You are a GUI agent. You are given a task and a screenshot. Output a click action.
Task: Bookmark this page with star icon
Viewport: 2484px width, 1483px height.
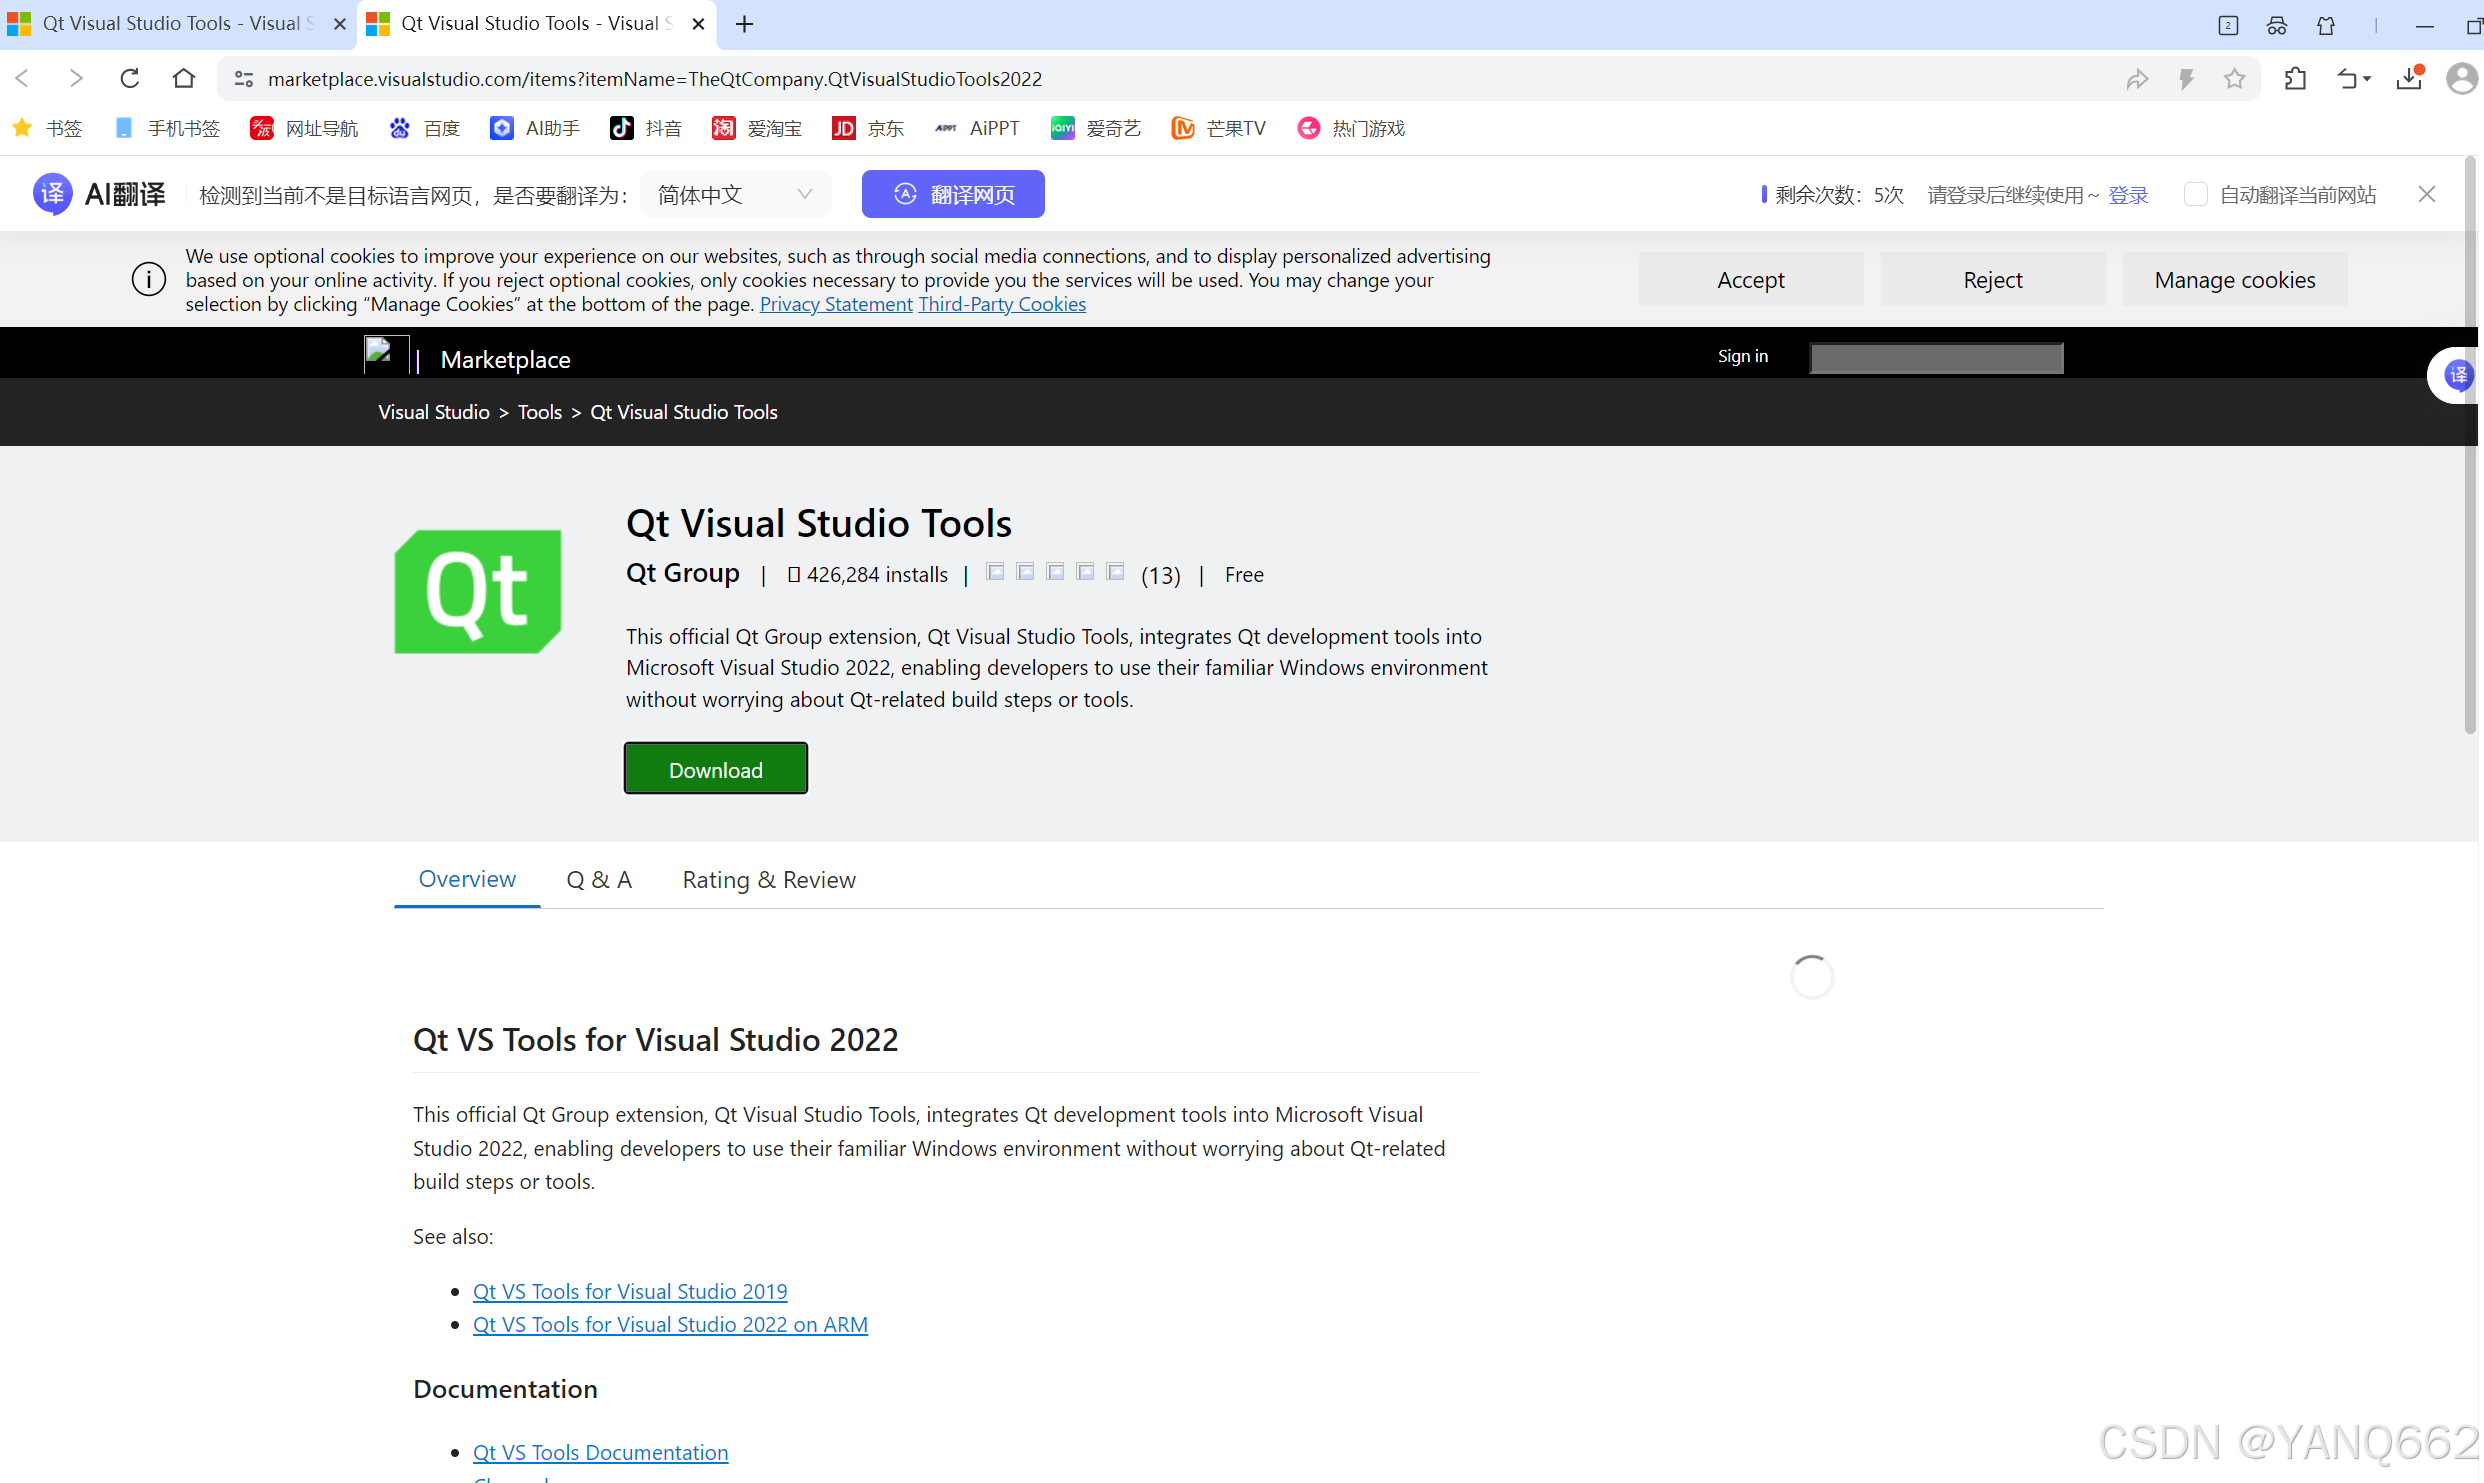(2234, 79)
